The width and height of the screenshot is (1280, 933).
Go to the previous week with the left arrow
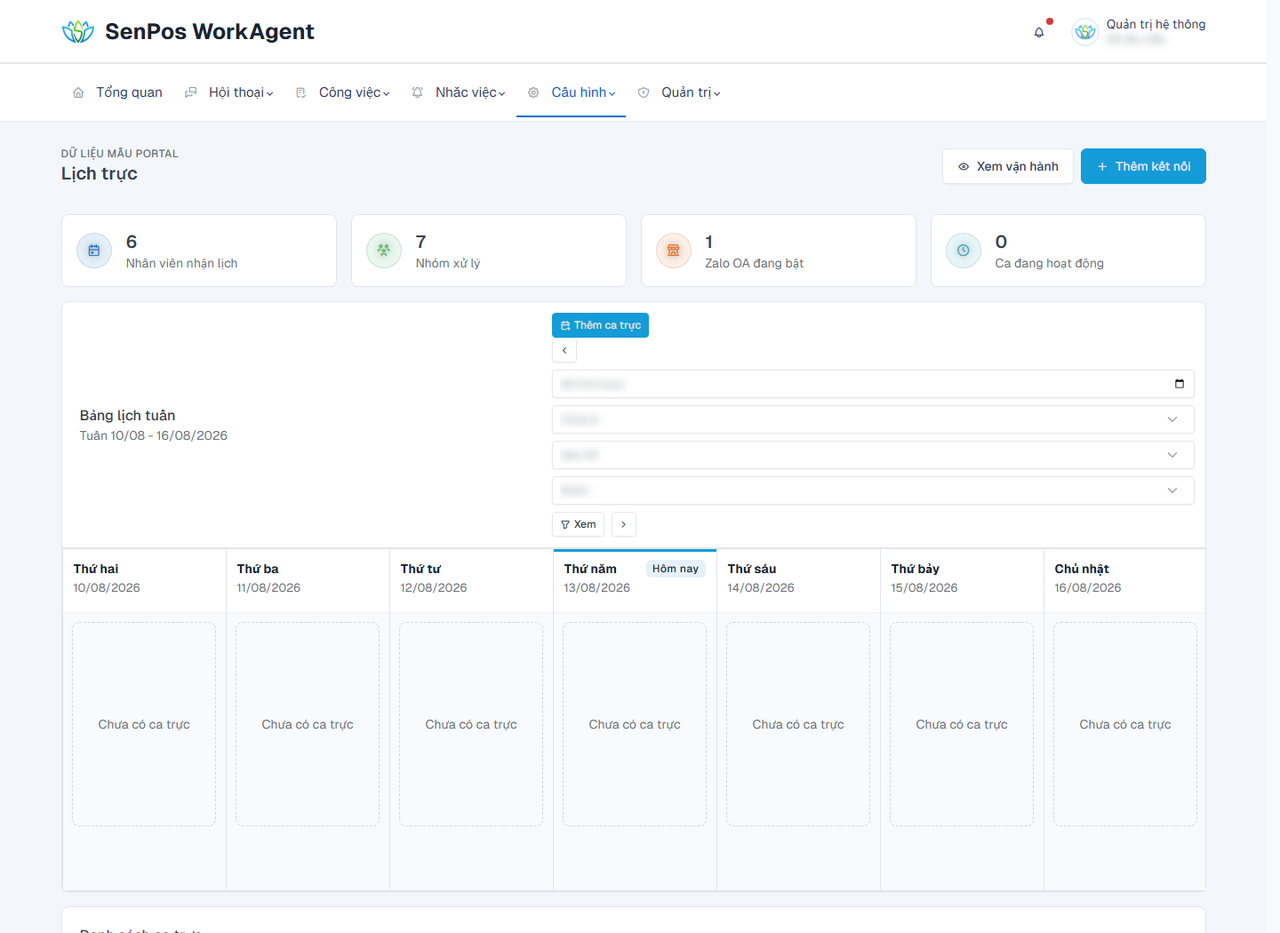pyautogui.click(x=564, y=351)
